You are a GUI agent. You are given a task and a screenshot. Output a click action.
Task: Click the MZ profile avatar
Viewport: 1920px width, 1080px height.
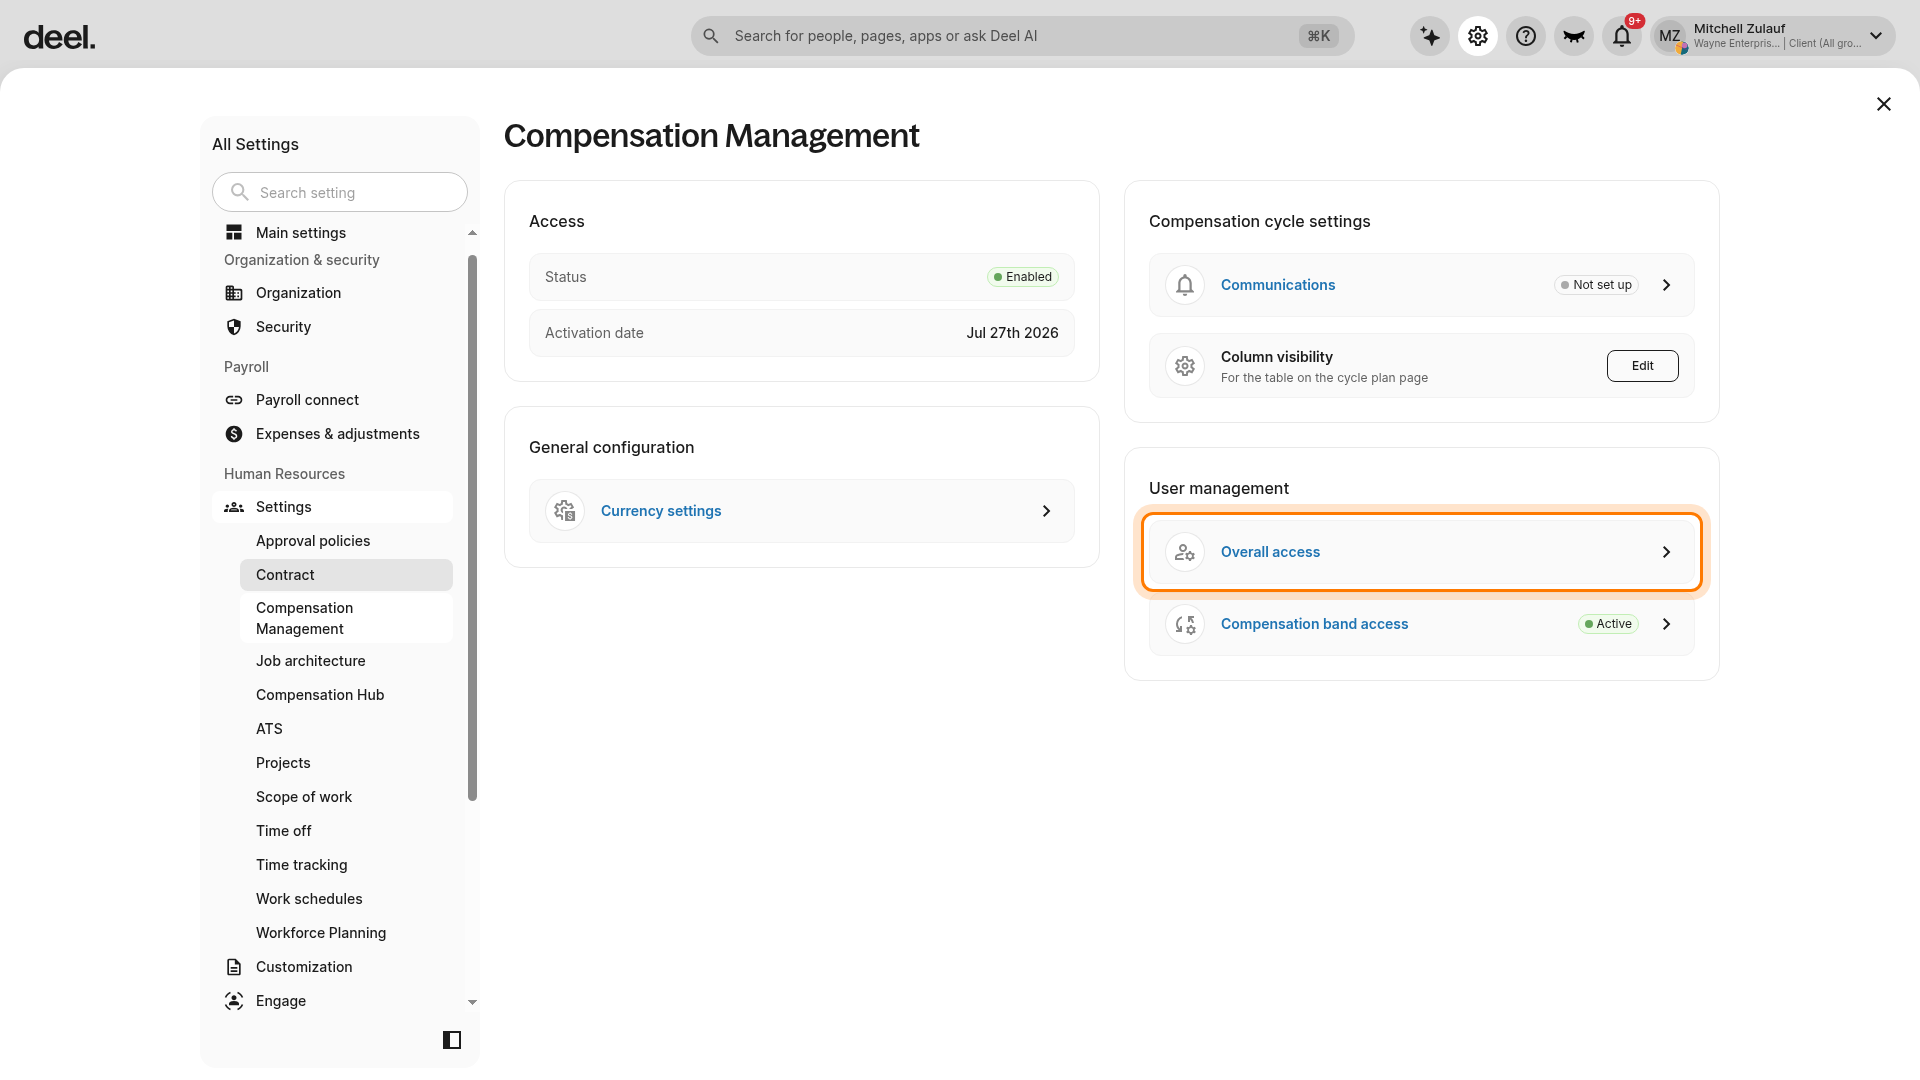click(1670, 36)
